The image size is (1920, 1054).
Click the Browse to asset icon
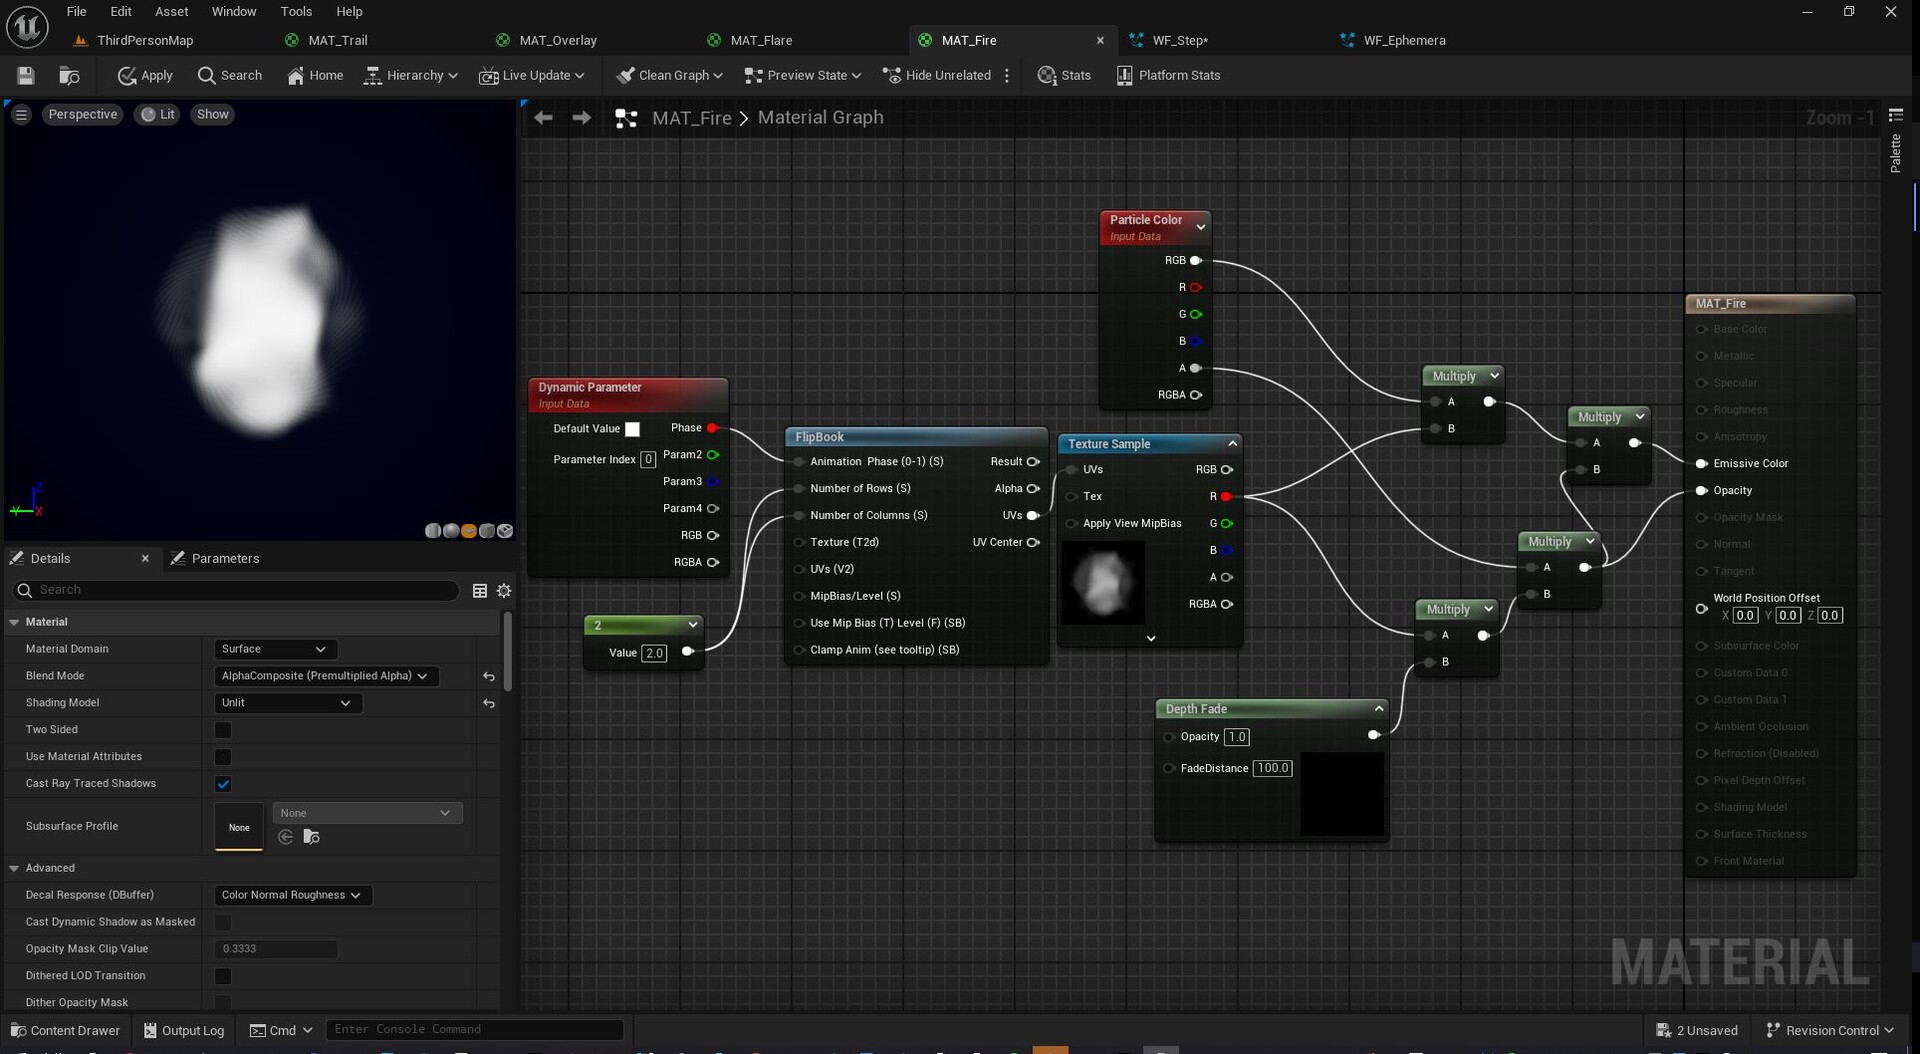pos(69,76)
